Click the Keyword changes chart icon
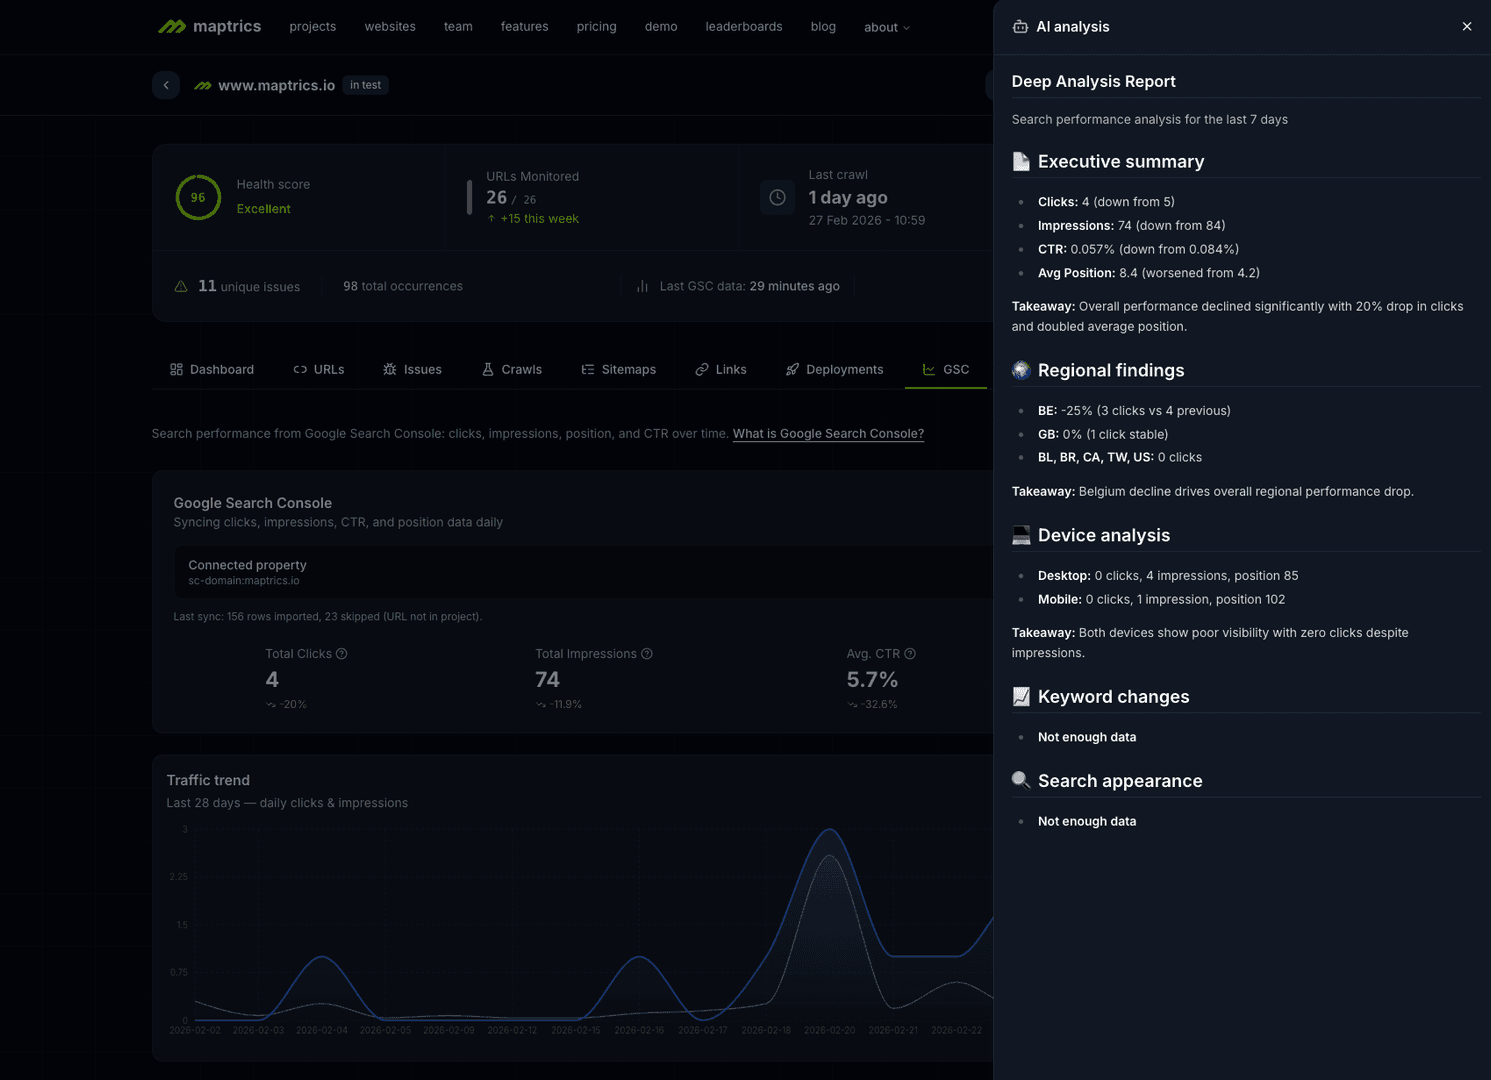This screenshot has width=1491, height=1080. click(x=1021, y=697)
